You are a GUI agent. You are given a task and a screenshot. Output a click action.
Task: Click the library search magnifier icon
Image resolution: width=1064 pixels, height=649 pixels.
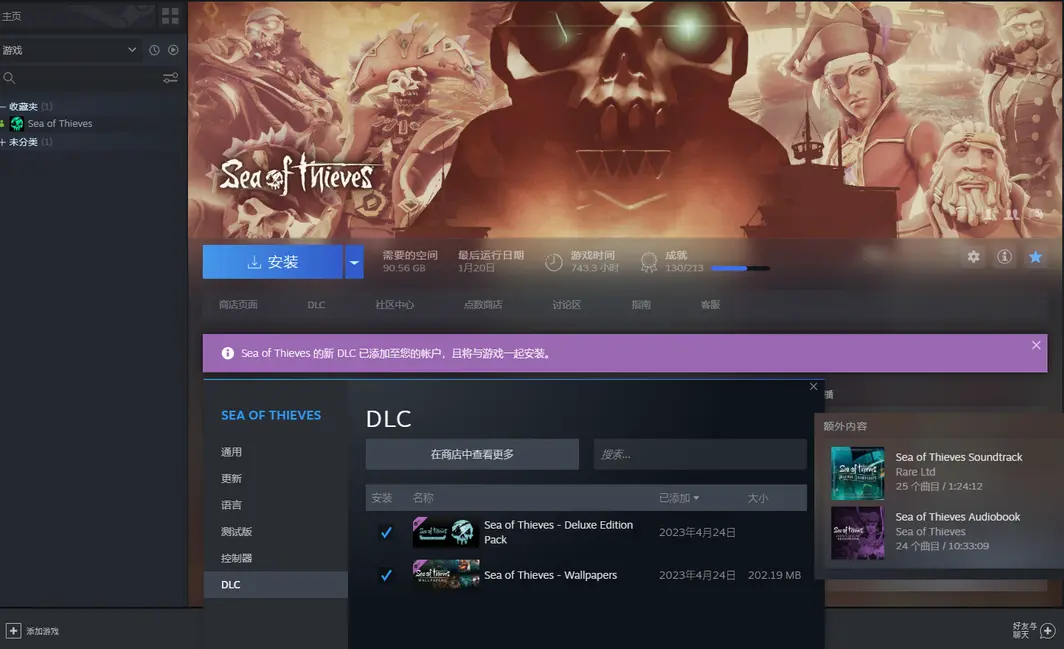pyautogui.click(x=9, y=78)
